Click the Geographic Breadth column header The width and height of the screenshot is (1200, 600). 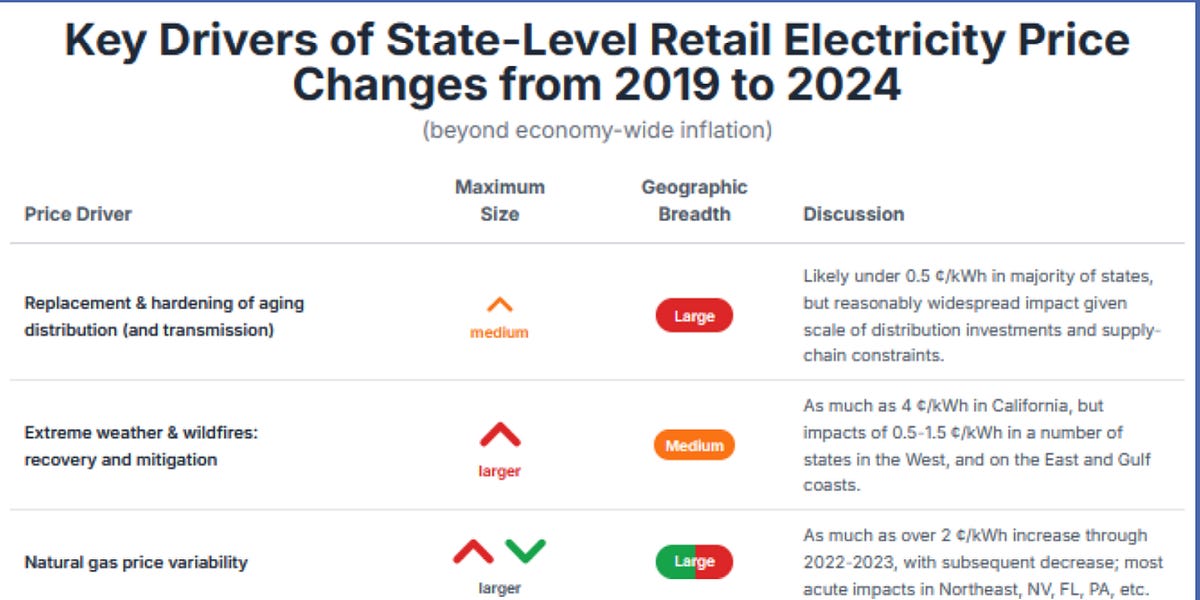[694, 200]
